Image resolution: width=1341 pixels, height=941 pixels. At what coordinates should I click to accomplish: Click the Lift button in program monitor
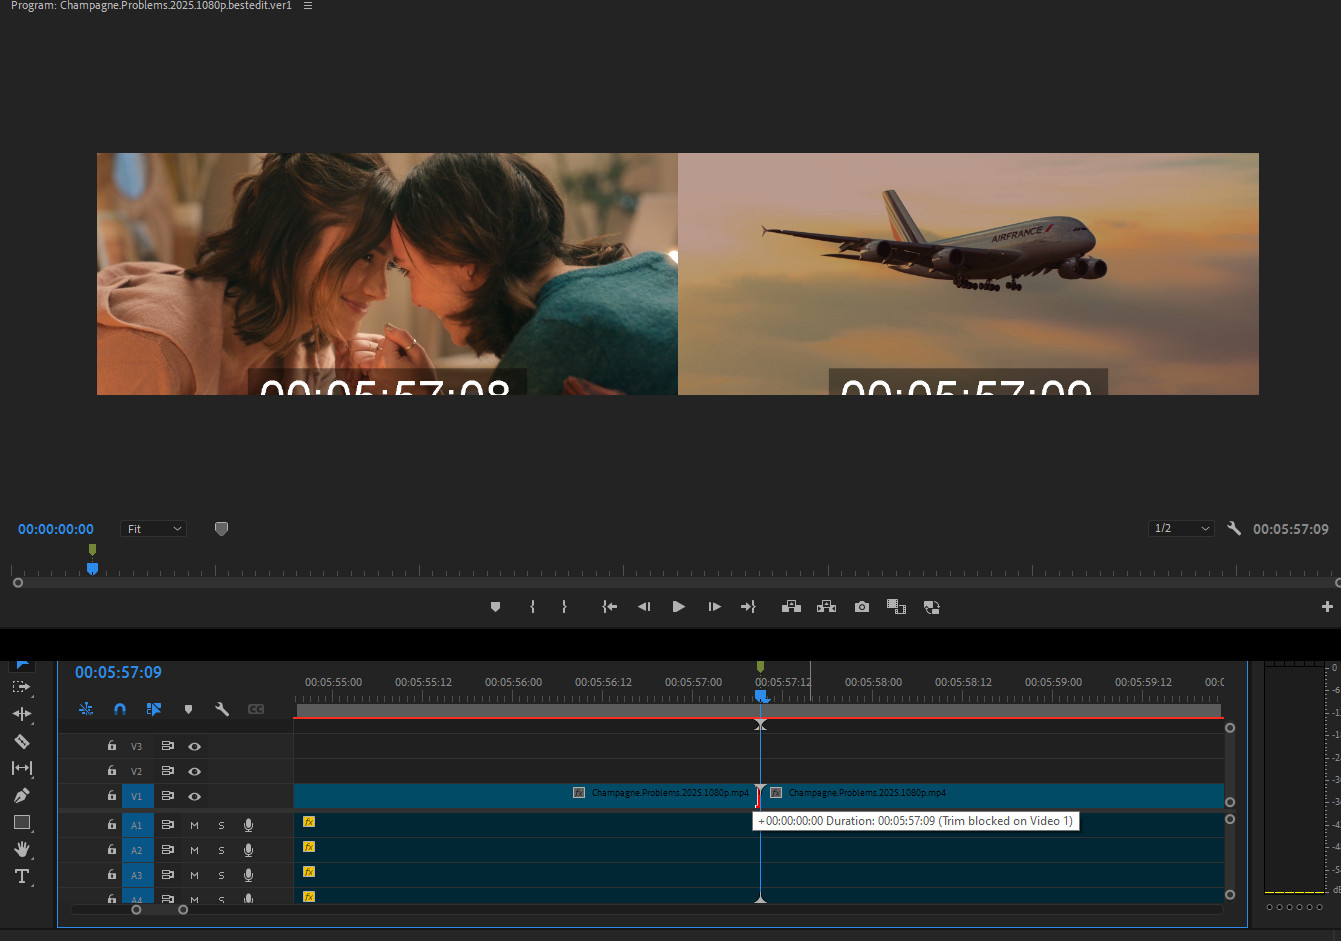(791, 607)
